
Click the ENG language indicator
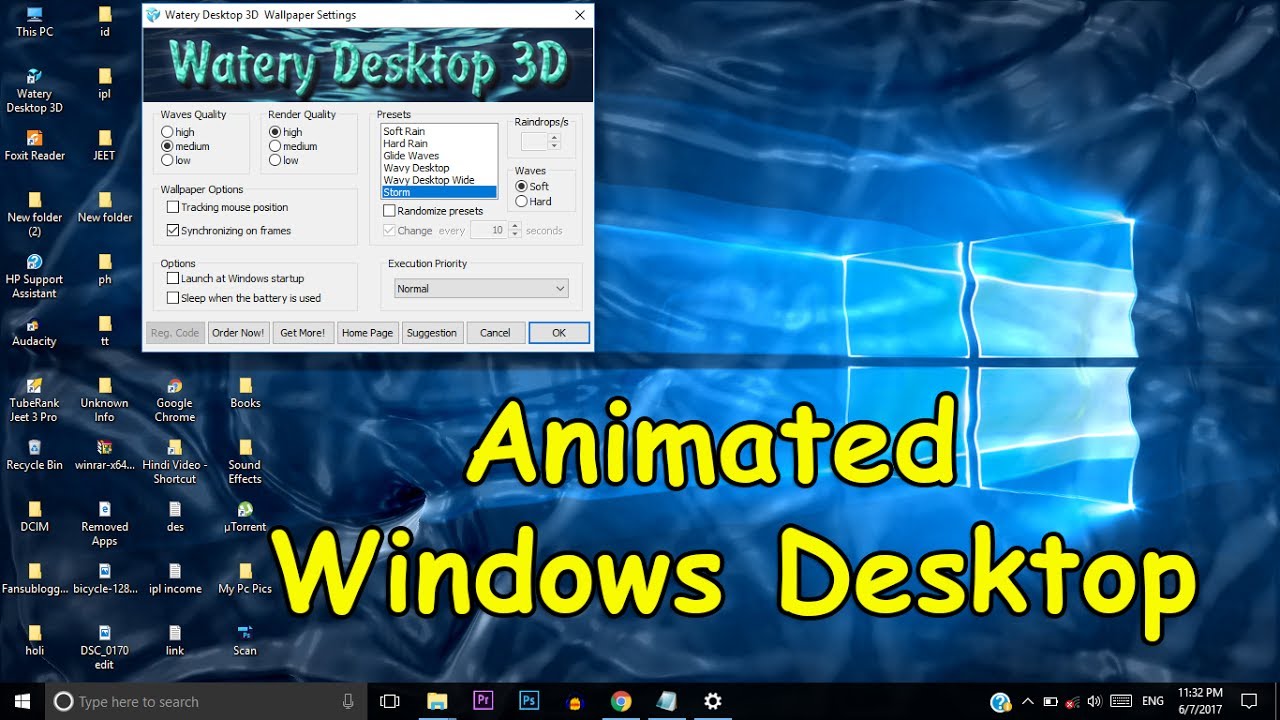(x=1152, y=701)
